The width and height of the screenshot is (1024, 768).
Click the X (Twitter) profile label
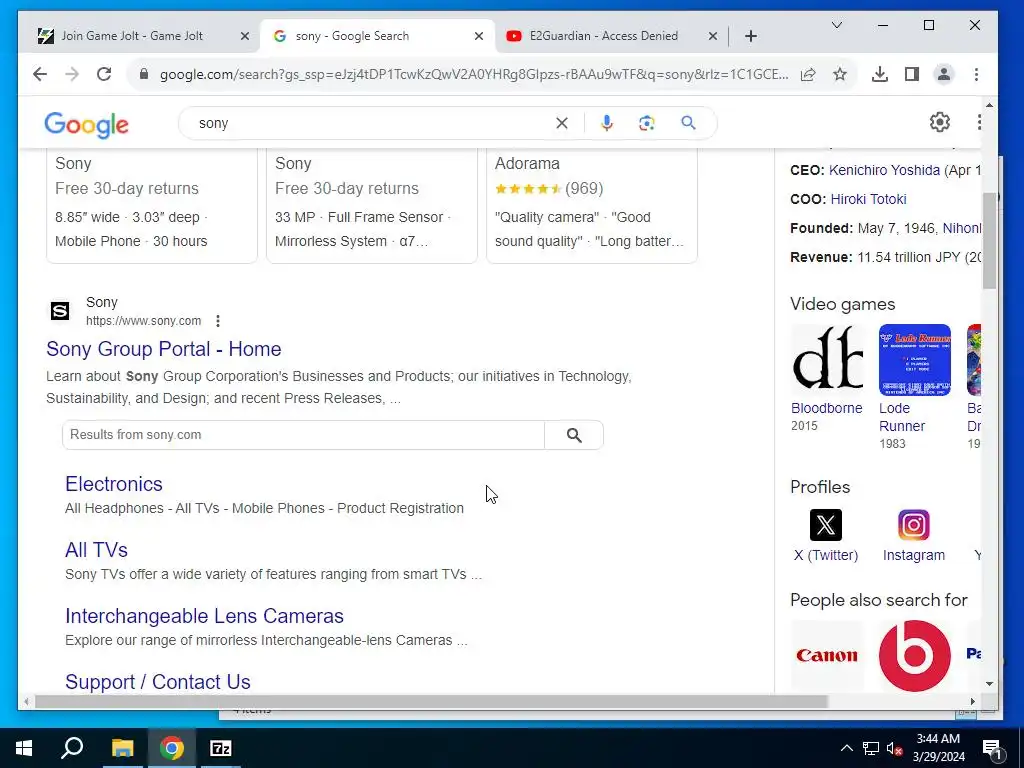point(825,555)
